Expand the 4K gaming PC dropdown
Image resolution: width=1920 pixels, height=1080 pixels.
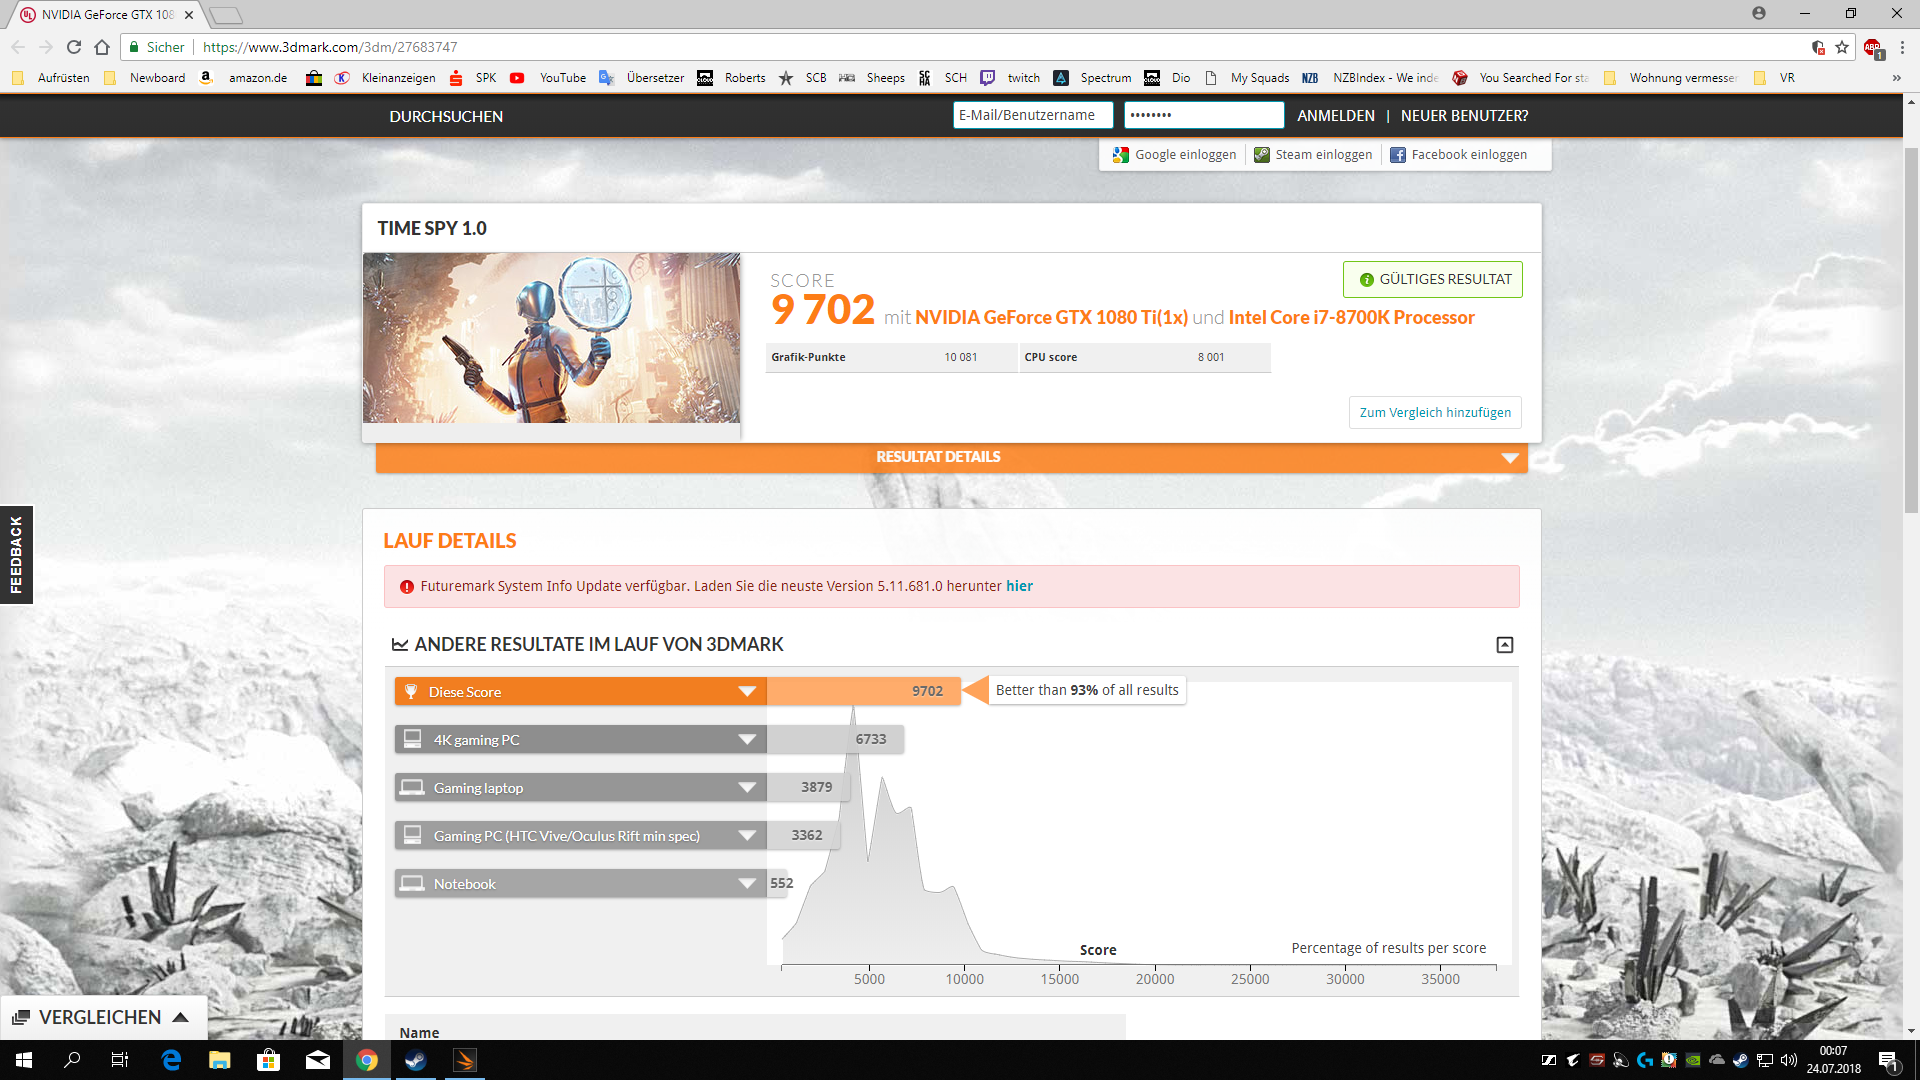point(747,740)
